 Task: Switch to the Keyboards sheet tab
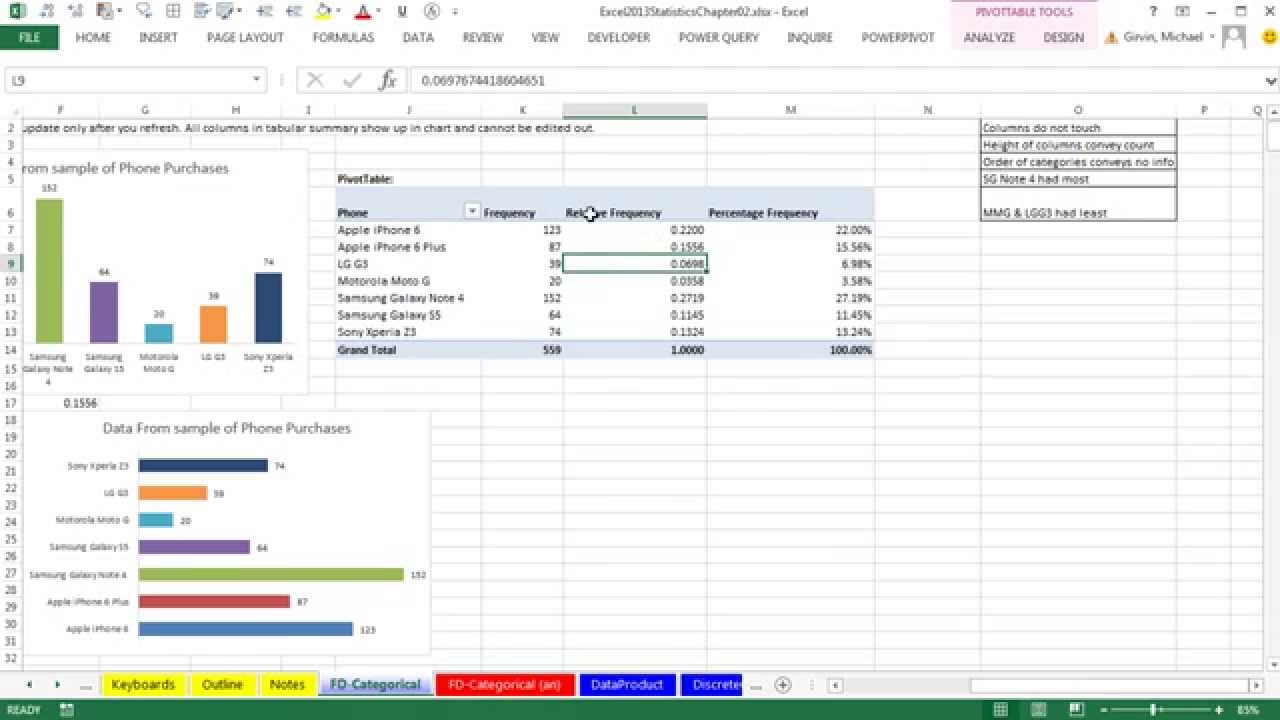pos(143,685)
